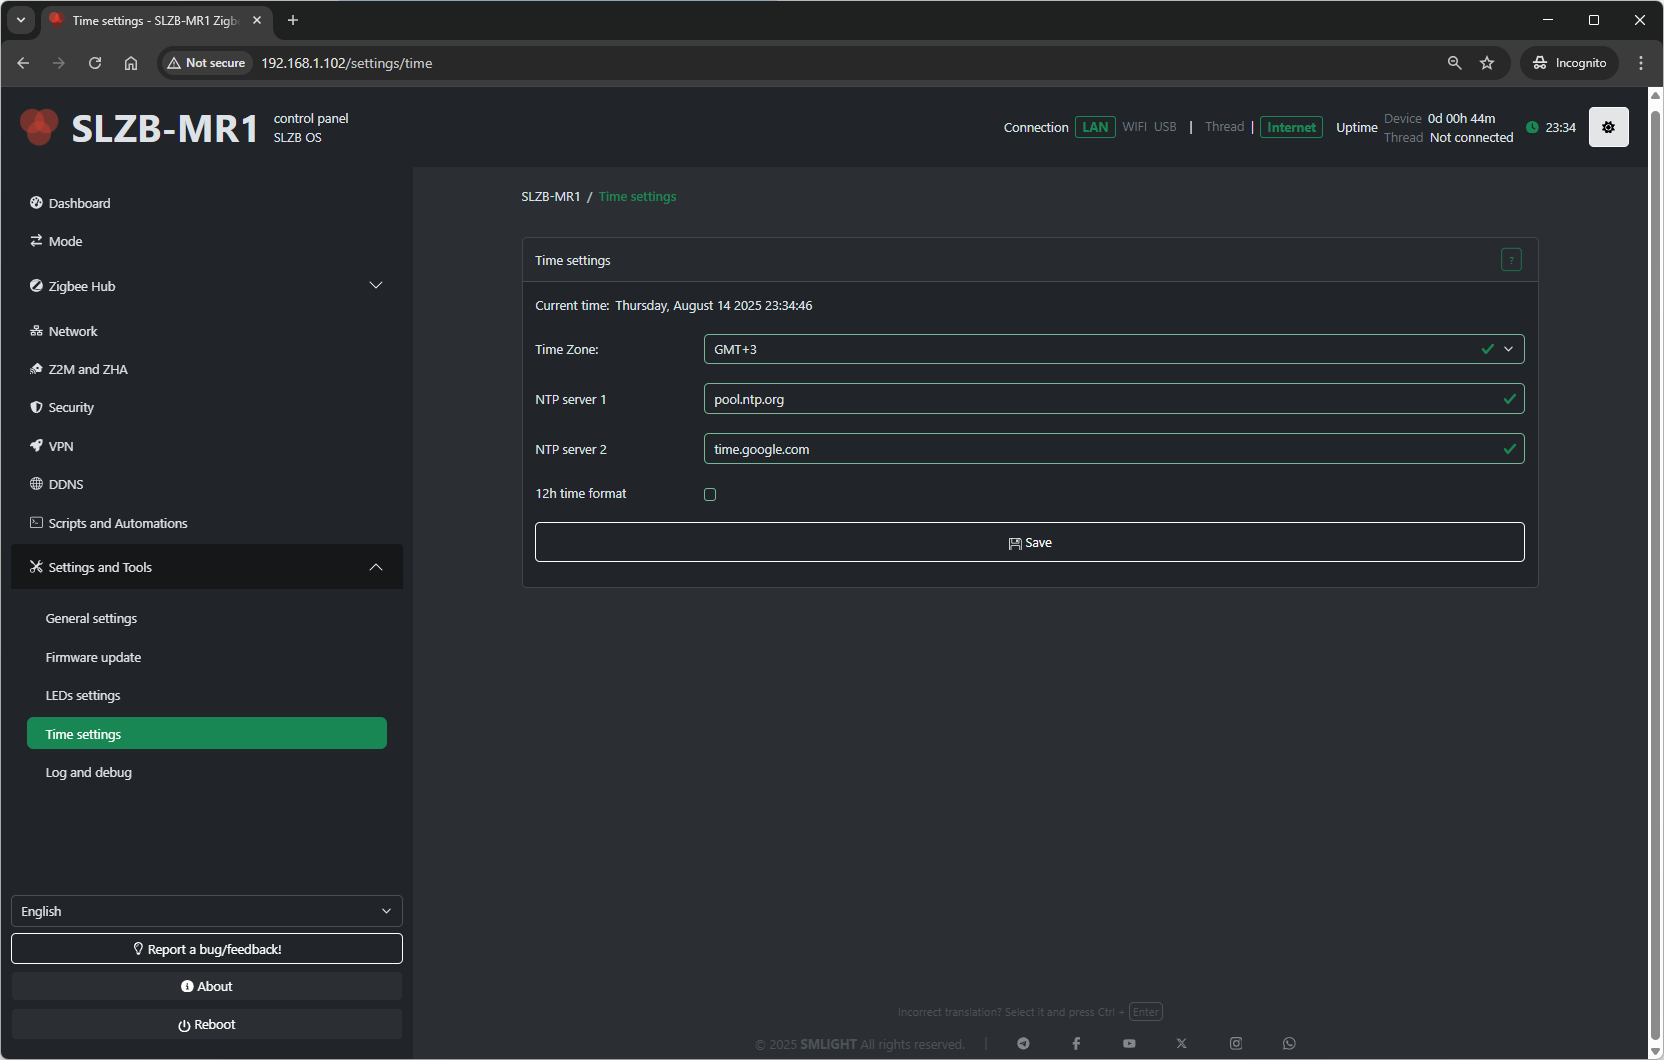1664x1060 pixels.
Task: Open the Instagram icon in footer
Action: 1236,1043
